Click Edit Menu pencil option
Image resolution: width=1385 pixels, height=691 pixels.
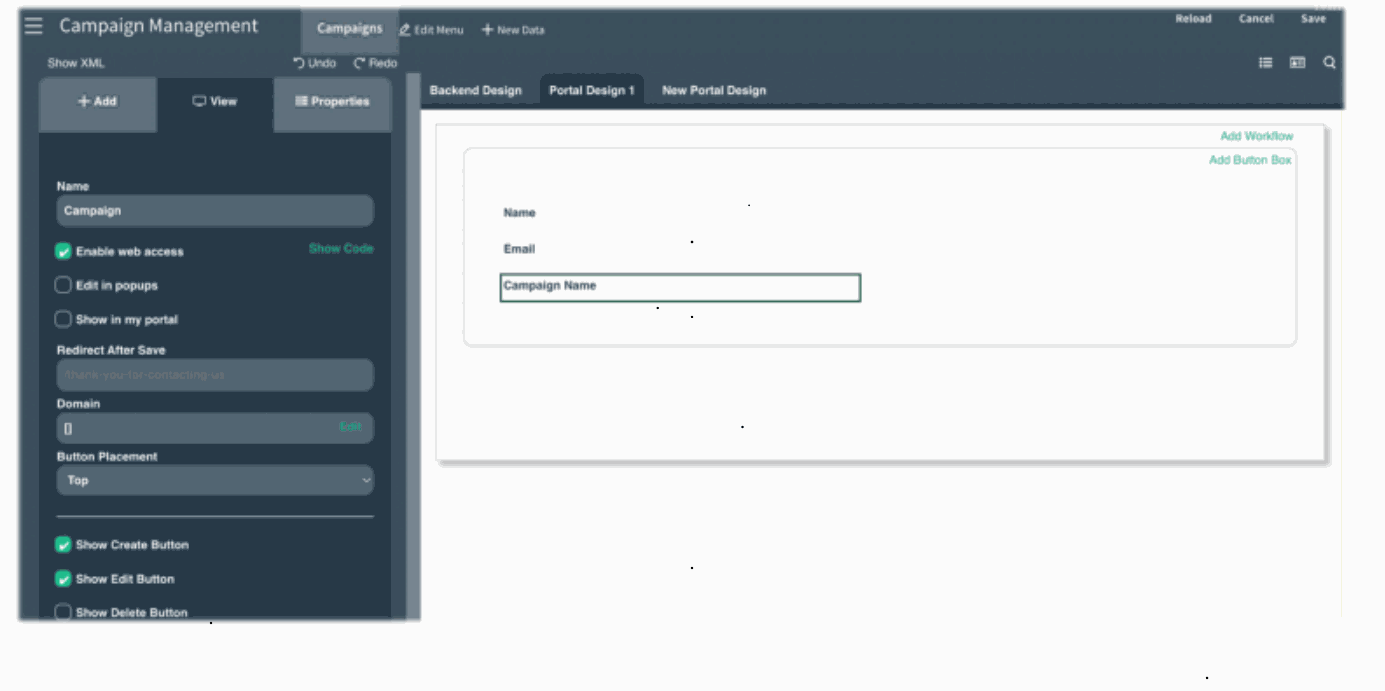tap(432, 30)
